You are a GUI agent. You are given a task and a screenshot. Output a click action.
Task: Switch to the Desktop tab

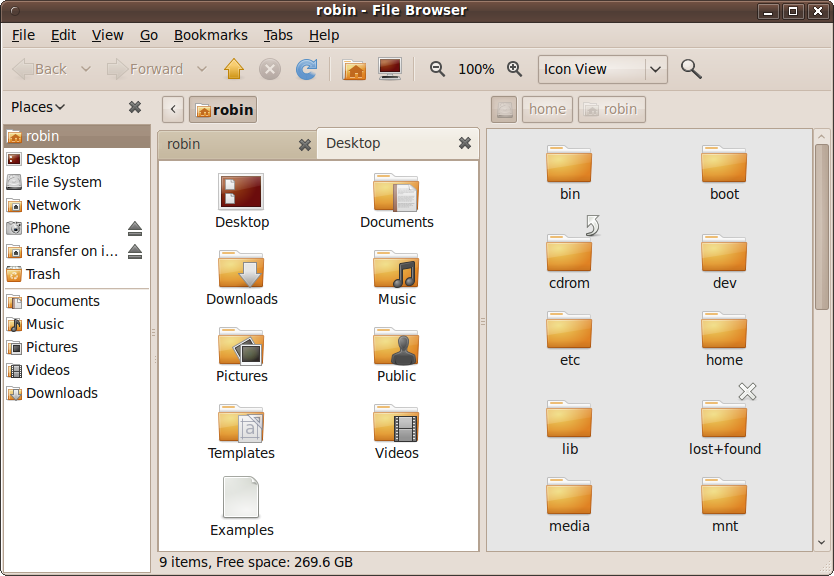coord(354,143)
